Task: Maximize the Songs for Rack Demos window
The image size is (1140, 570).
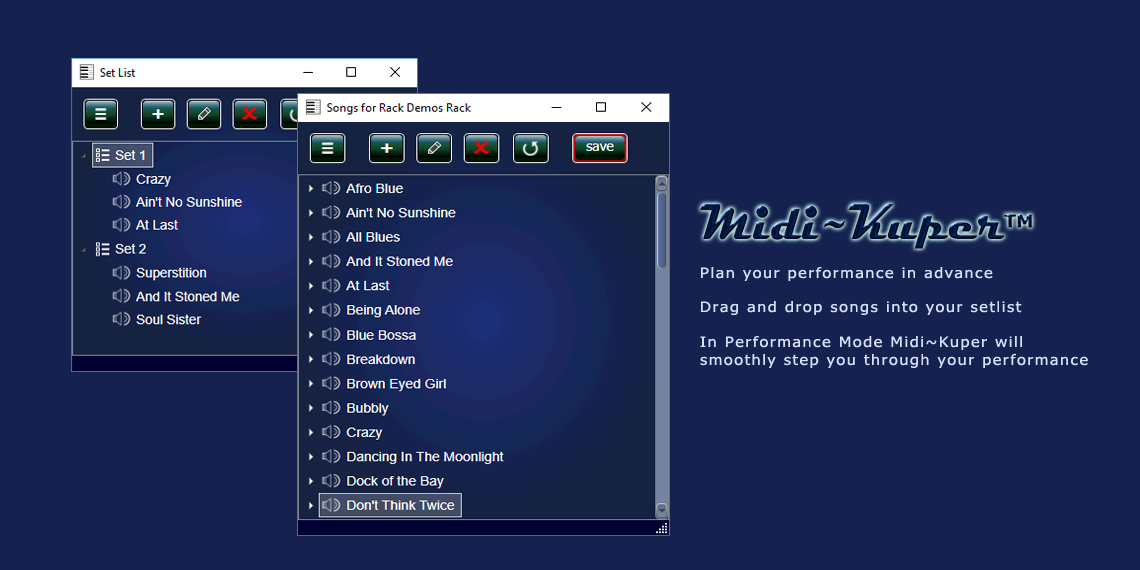Action: pyautogui.click(x=601, y=107)
